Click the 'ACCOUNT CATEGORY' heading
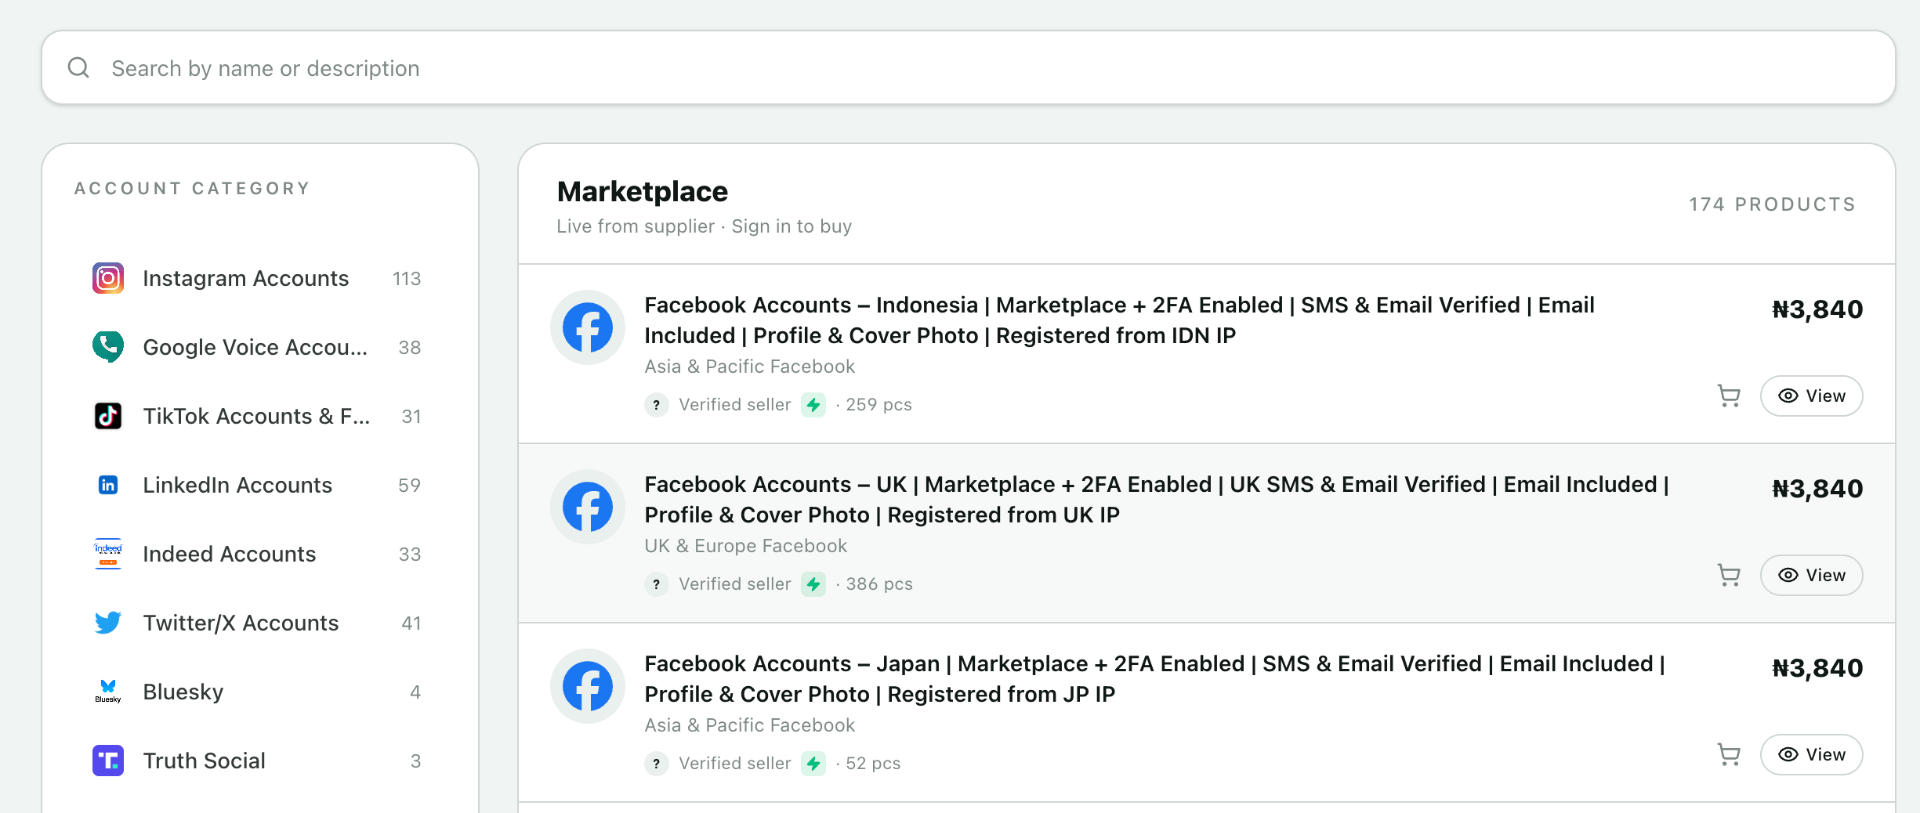The width and height of the screenshot is (1920, 813). tap(192, 188)
